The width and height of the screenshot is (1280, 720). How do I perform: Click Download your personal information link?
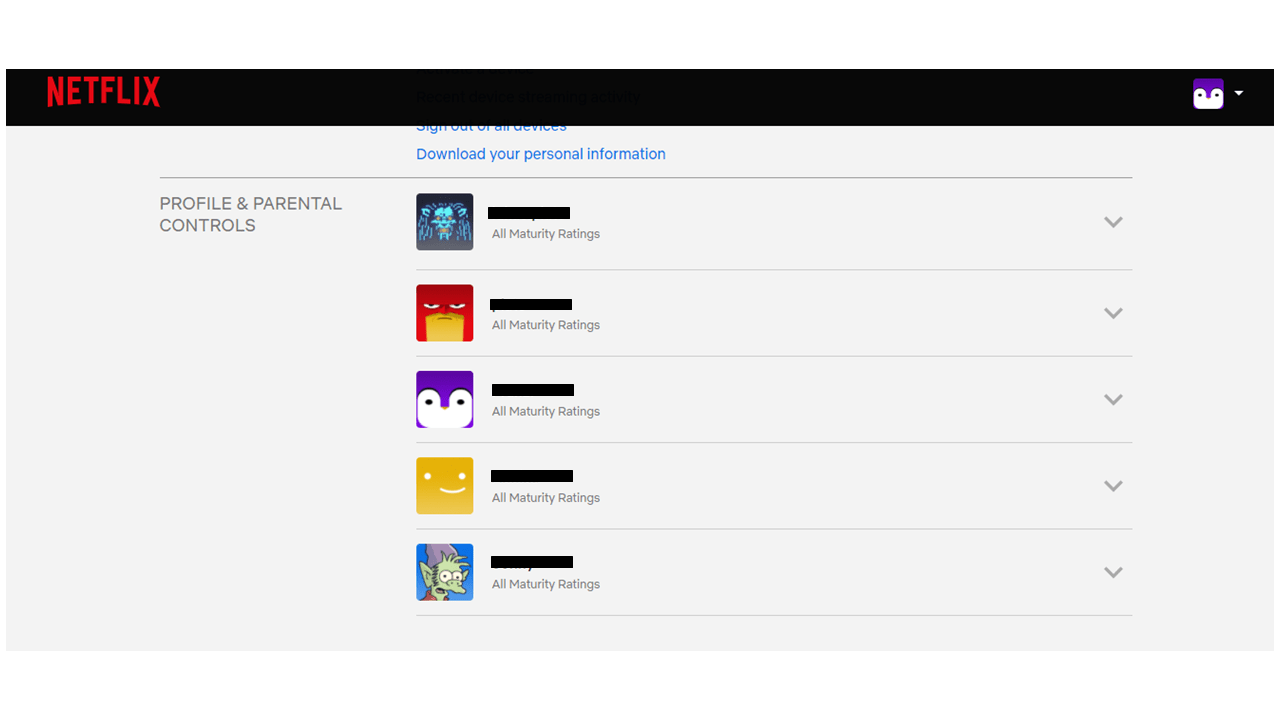point(541,154)
